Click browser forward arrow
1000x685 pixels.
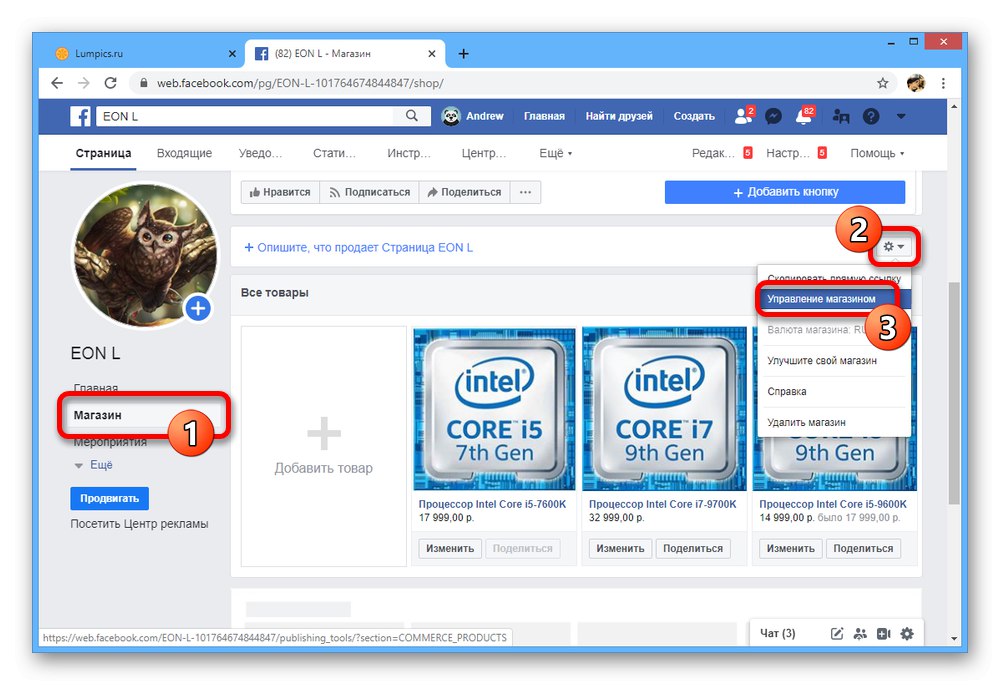coord(84,83)
